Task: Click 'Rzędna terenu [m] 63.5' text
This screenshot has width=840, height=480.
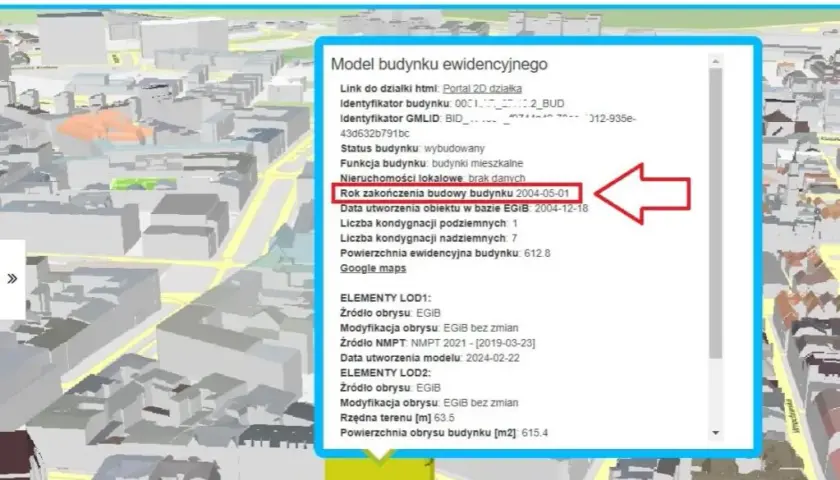Action: pyautogui.click(x=397, y=418)
